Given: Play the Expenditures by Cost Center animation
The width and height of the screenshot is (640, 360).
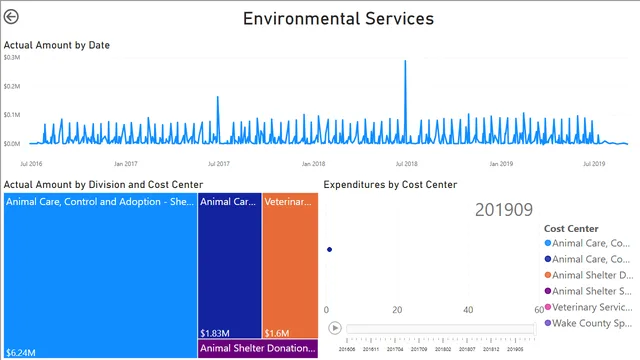Looking at the screenshot, I should click(335, 328).
